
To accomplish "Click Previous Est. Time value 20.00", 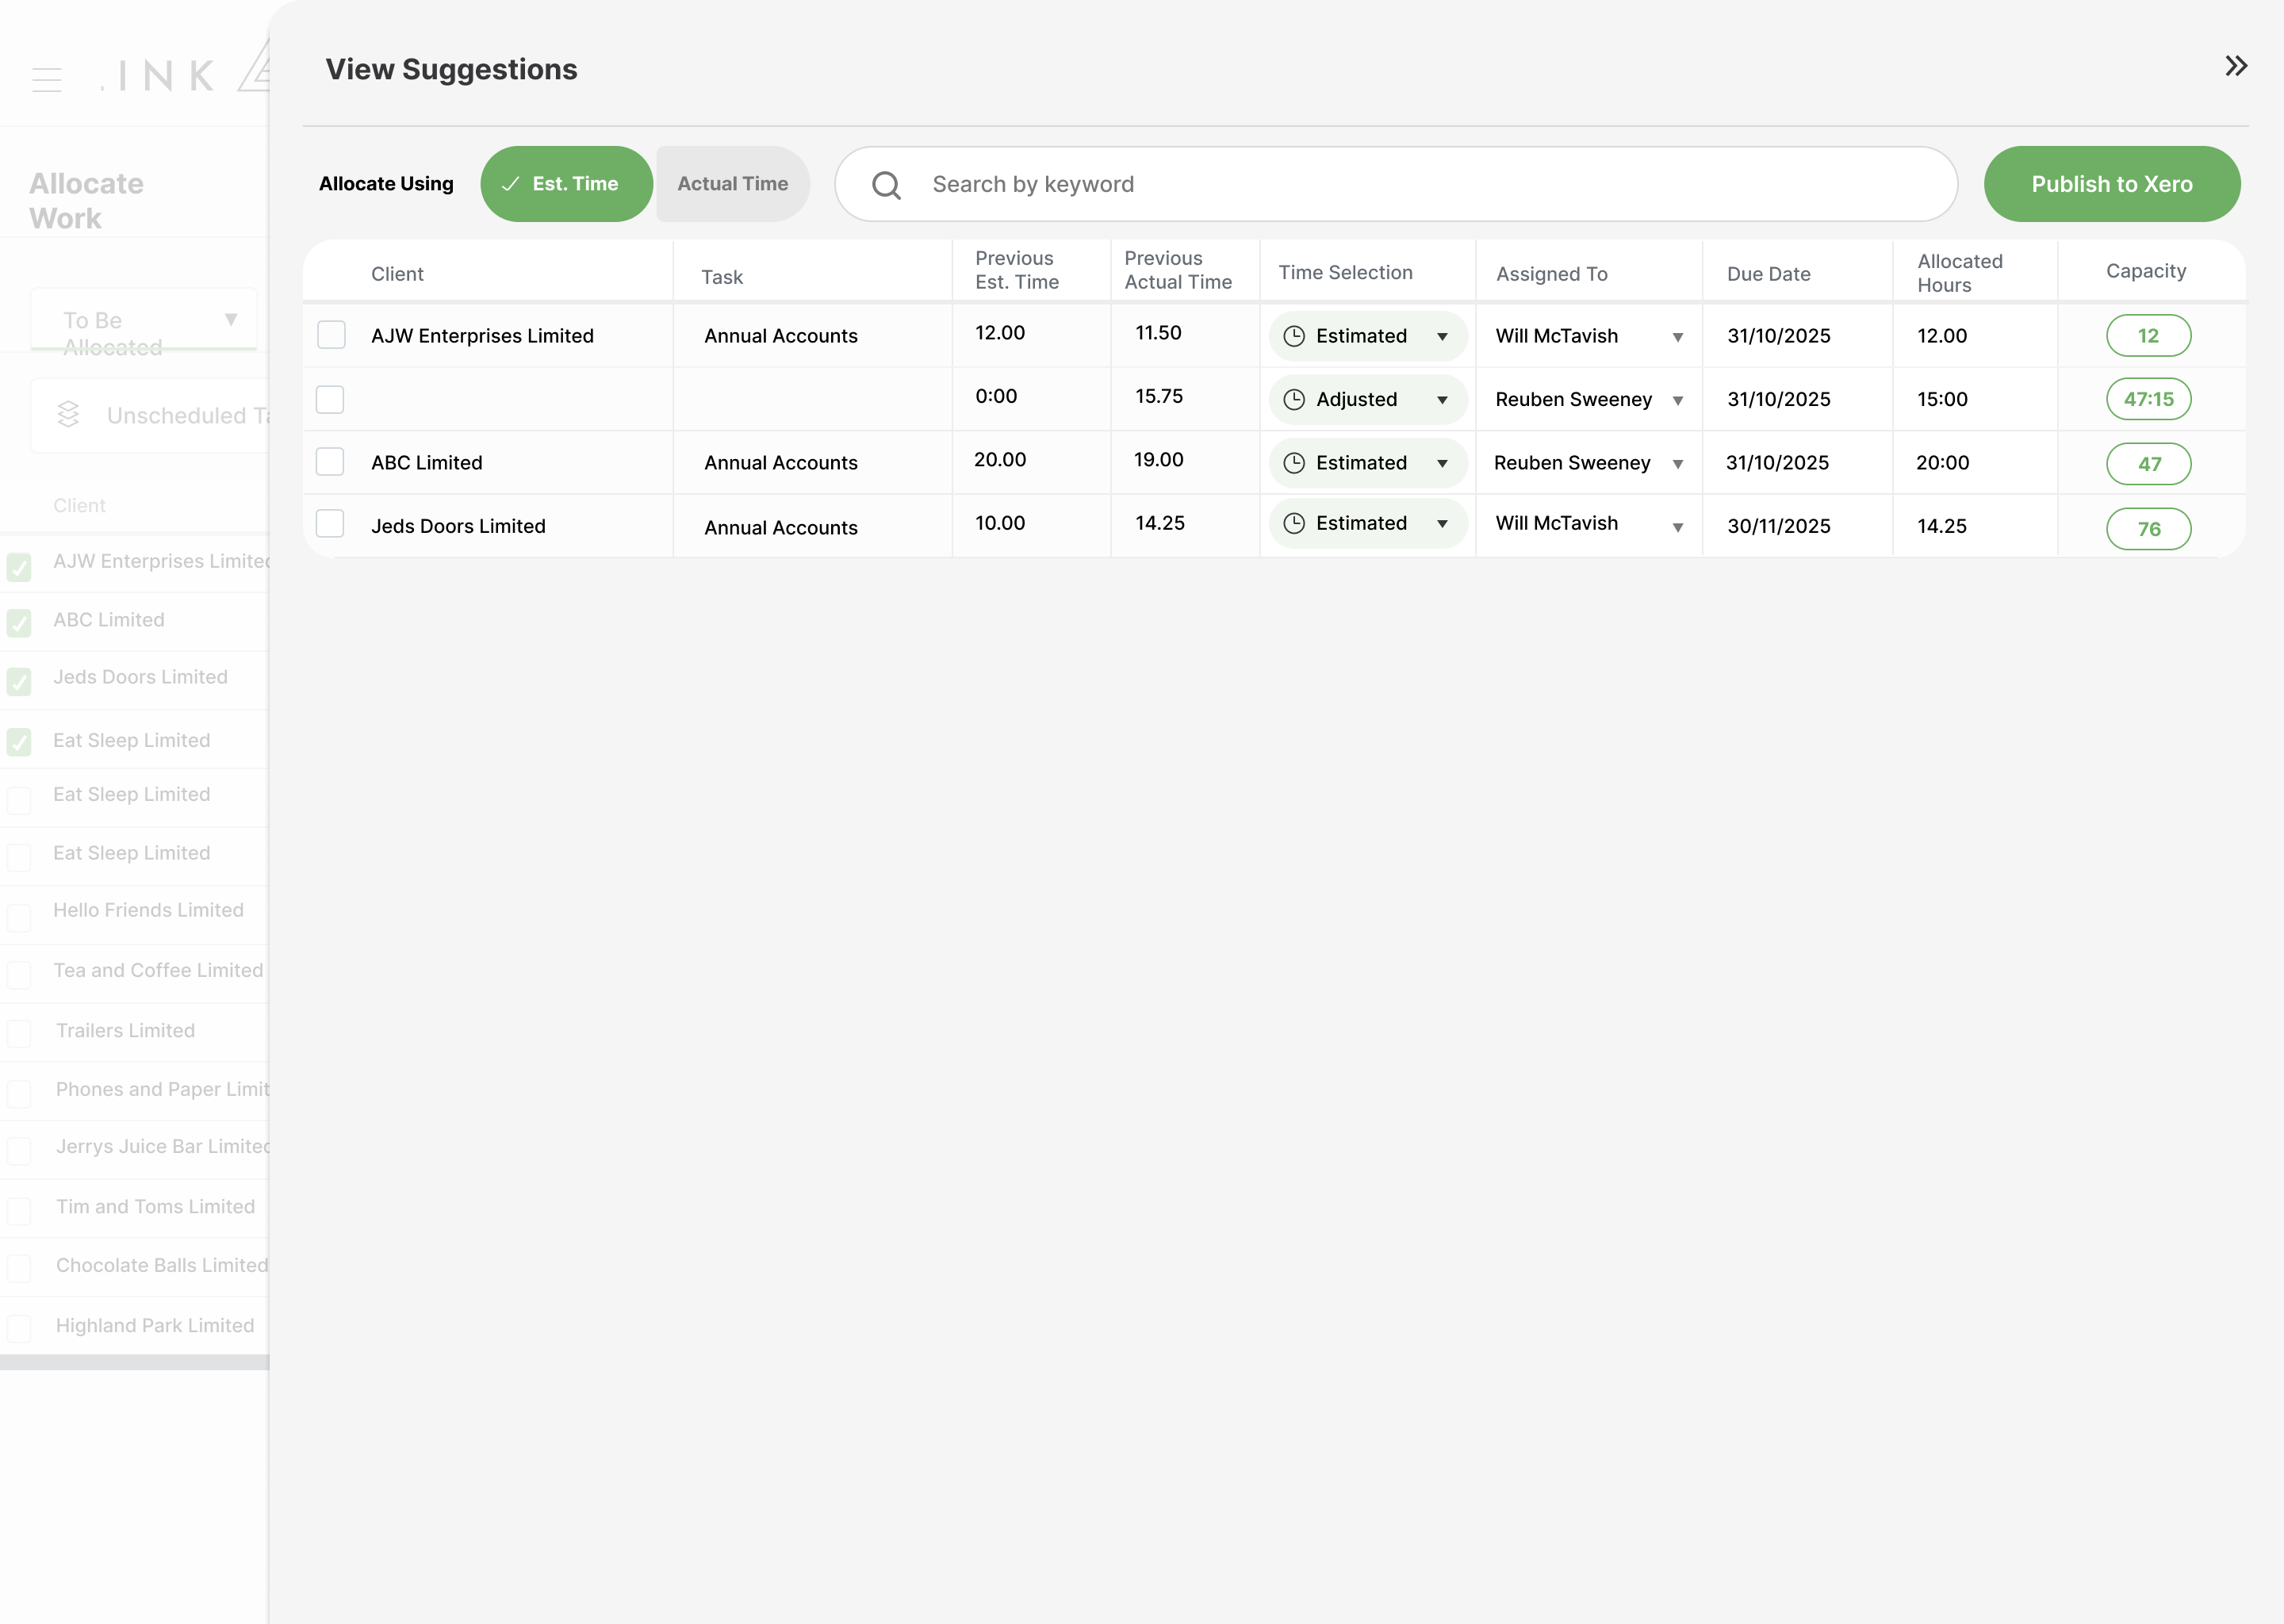I will coord(999,460).
